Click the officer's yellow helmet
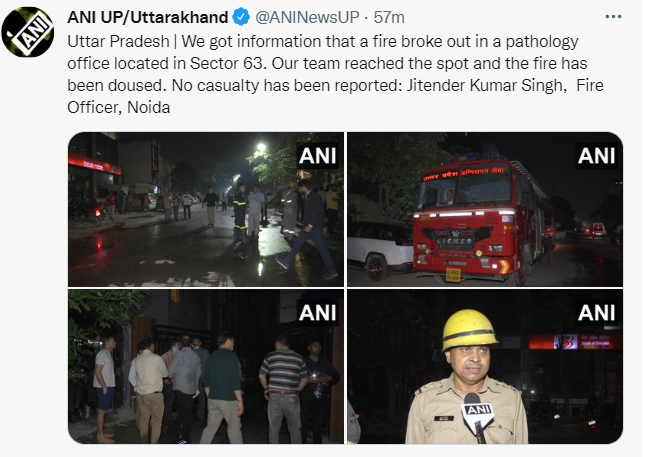This screenshot has height=457, width=650. click(468, 329)
